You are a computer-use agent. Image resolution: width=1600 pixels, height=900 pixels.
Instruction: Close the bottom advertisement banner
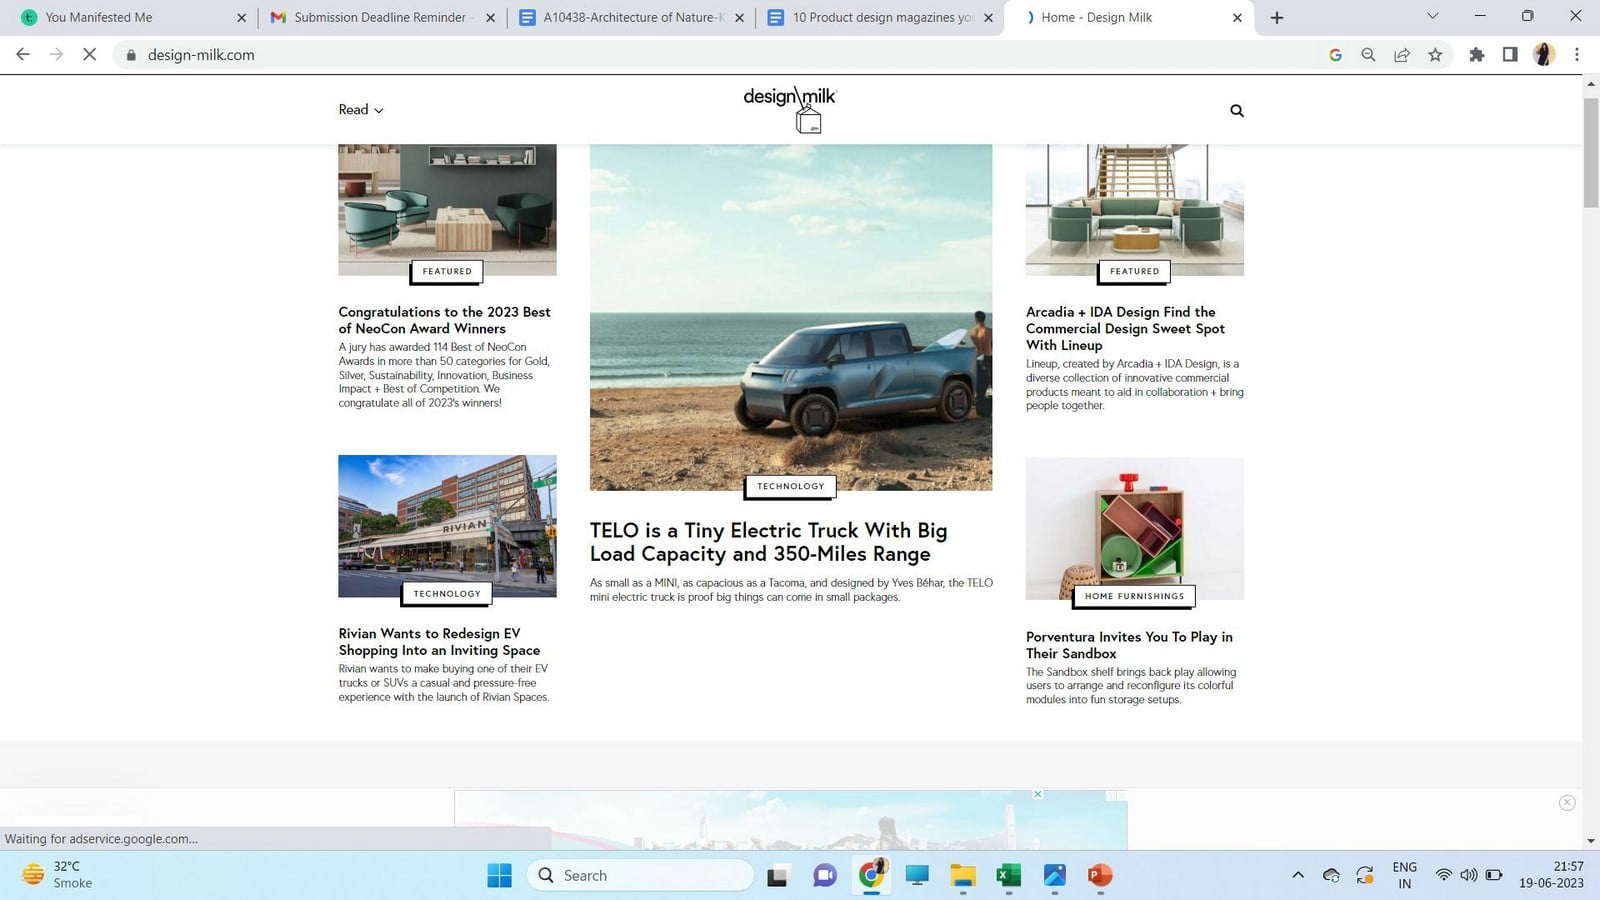click(x=1567, y=802)
